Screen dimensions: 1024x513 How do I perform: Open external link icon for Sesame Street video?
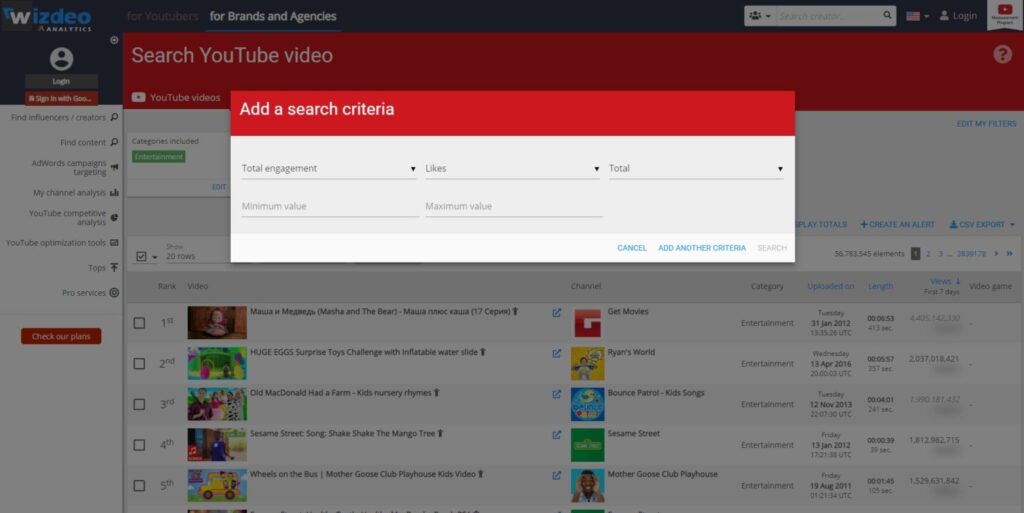pyautogui.click(x=557, y=434)
